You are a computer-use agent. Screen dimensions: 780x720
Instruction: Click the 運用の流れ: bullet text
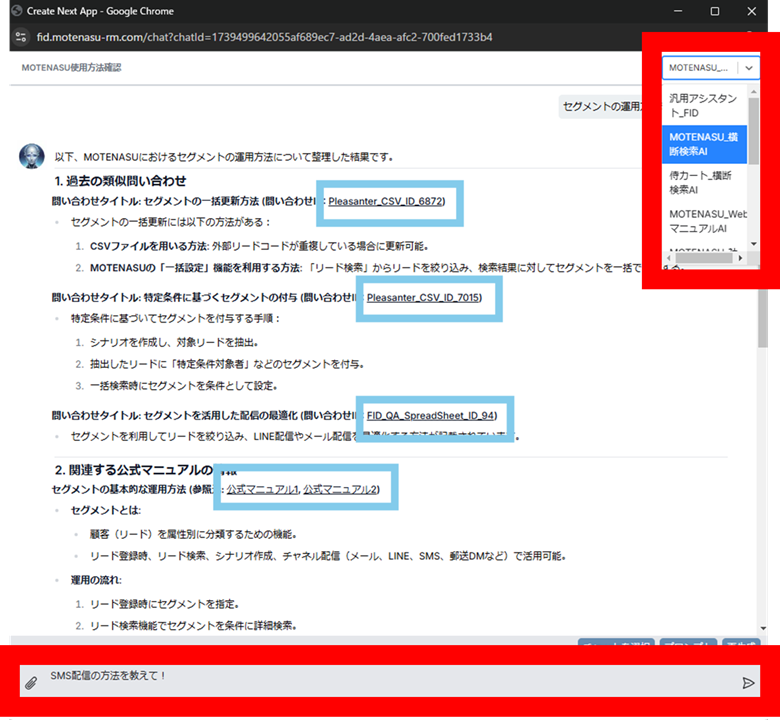coord(97,580)
